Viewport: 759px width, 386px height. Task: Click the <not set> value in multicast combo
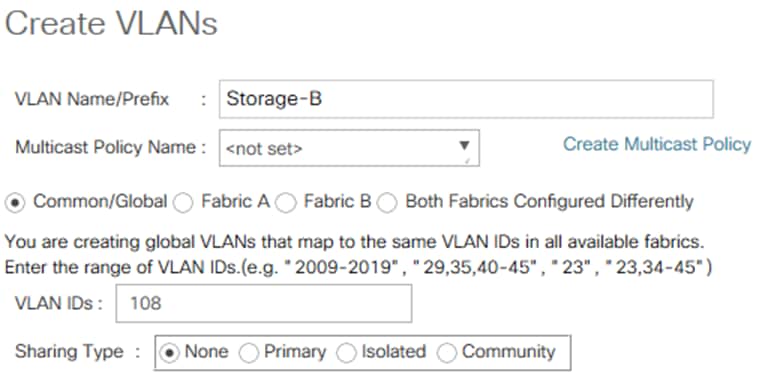[x=264, y=148]
